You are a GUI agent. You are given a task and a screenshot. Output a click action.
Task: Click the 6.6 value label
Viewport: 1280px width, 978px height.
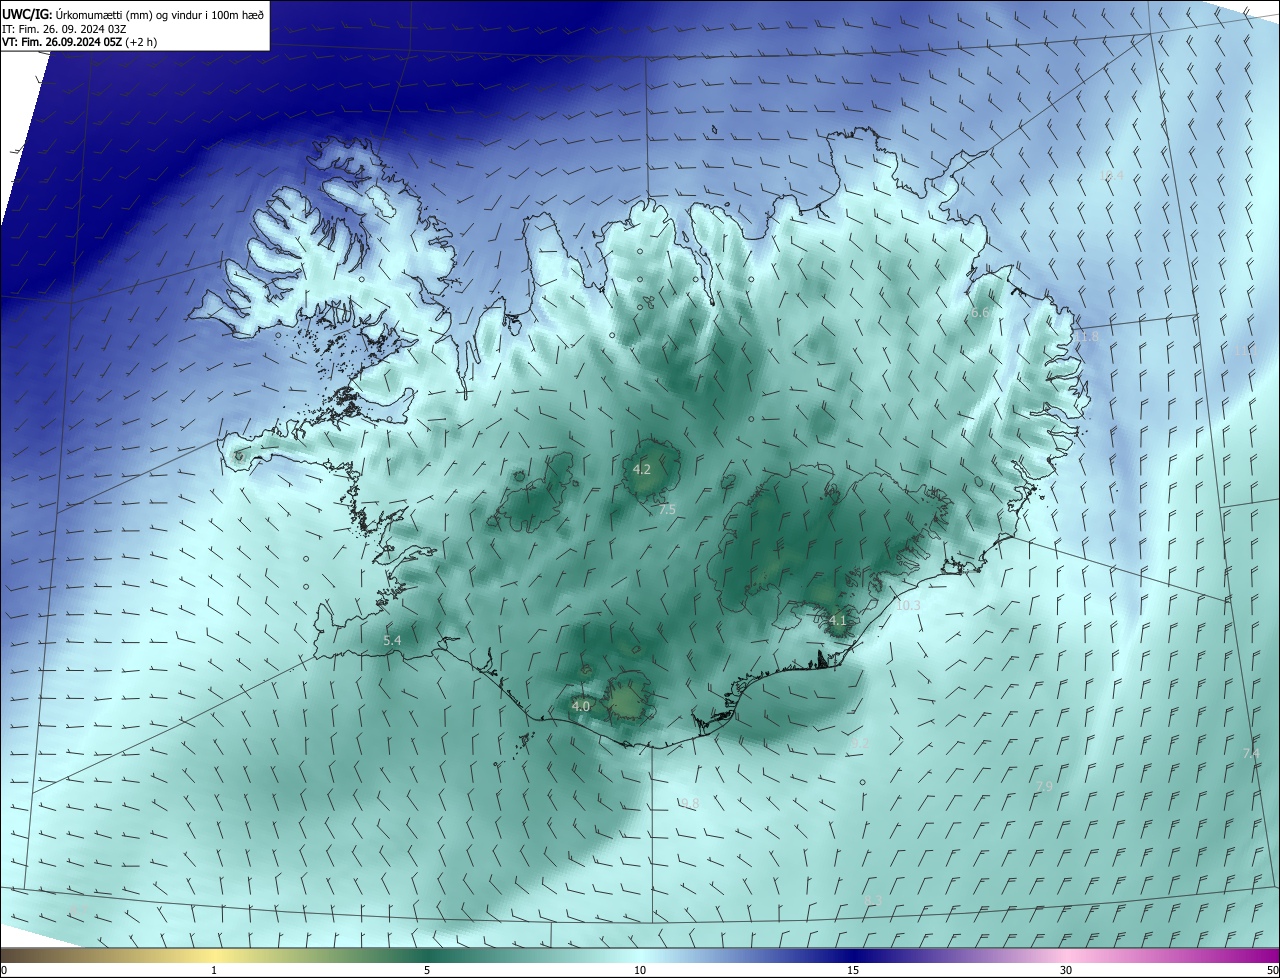coord(981,313)
